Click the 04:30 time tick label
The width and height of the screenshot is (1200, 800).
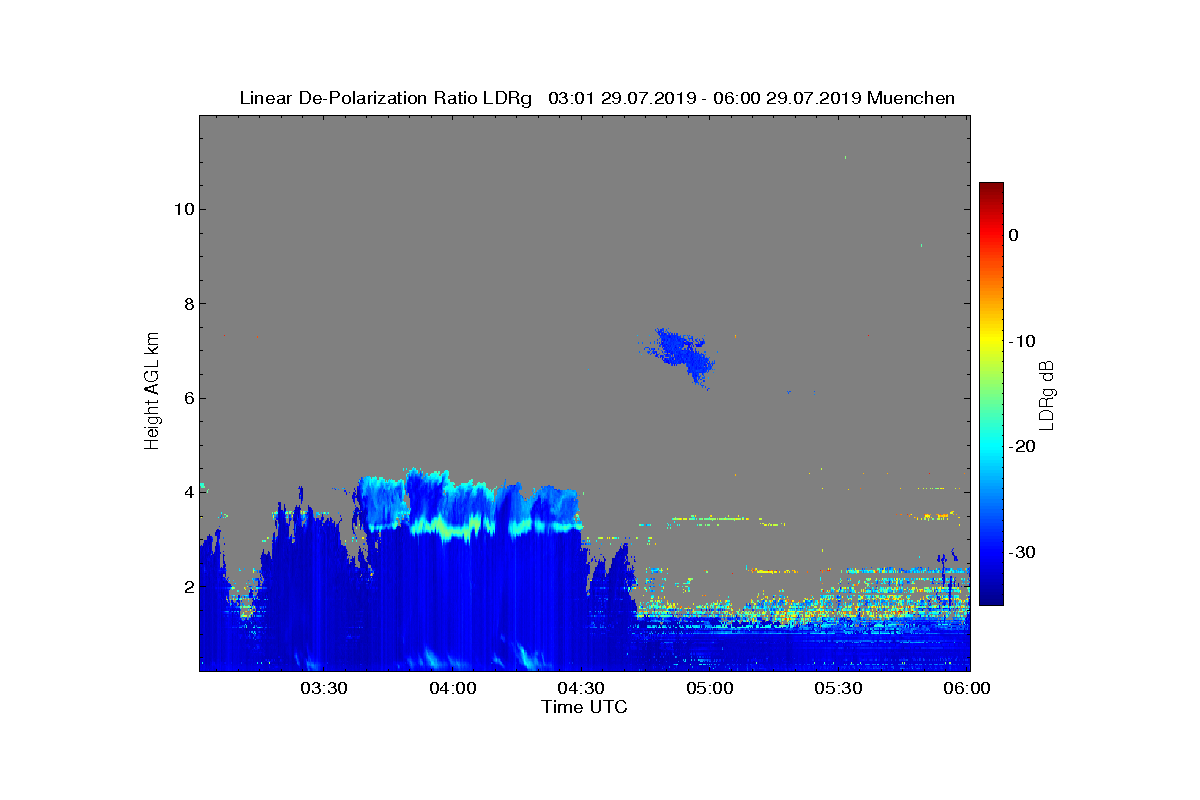click(x=581, y=688)
